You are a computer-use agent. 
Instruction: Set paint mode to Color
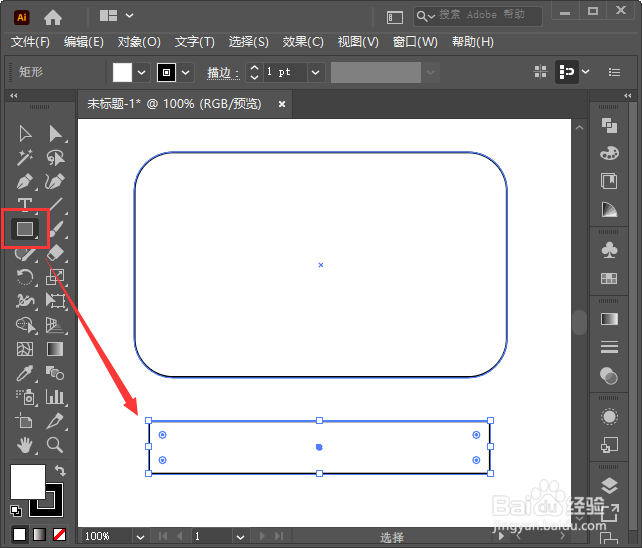point(19,534)
